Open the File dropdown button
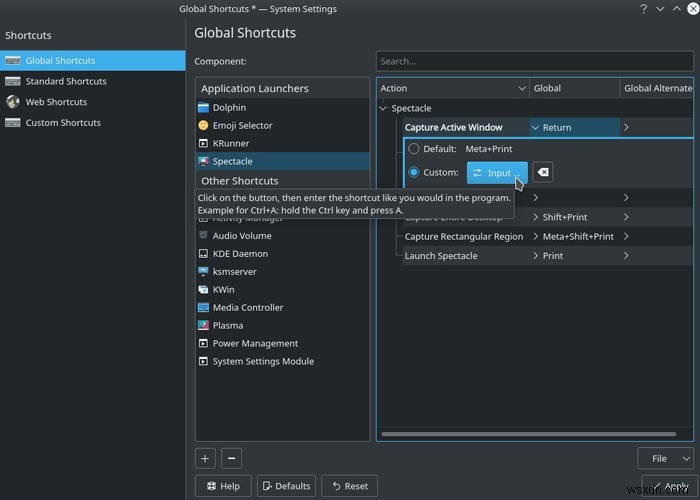The image size is (700, 500). [x=665, y=458]
